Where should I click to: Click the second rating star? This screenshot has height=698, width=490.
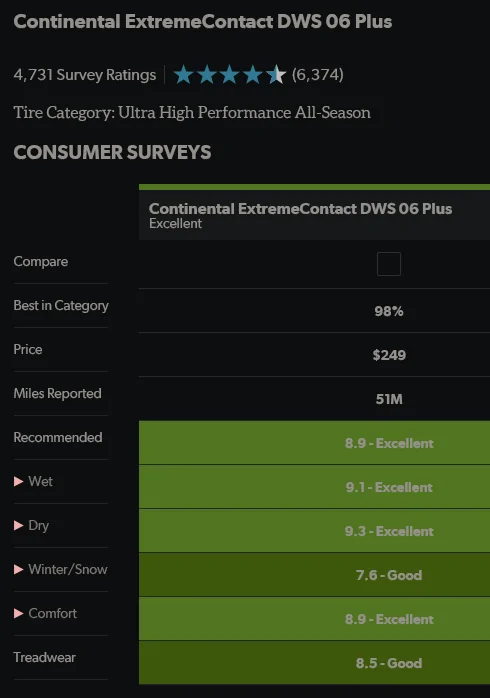[207, 74]
